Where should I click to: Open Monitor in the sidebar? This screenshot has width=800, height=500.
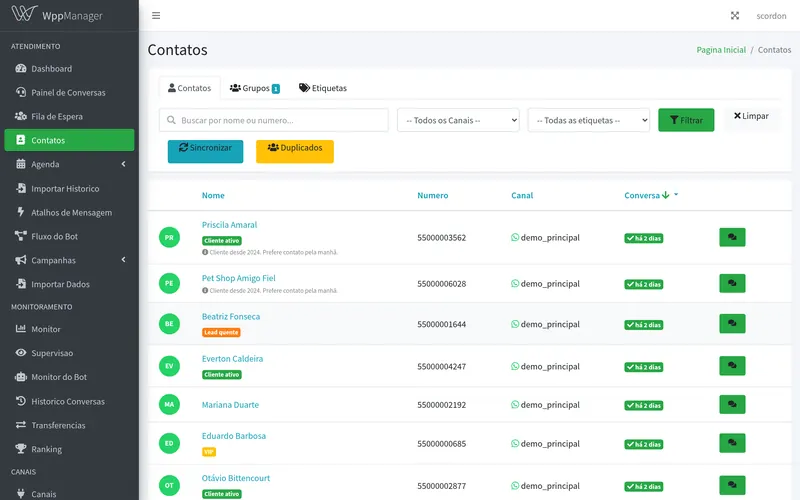tap(69, 329)
